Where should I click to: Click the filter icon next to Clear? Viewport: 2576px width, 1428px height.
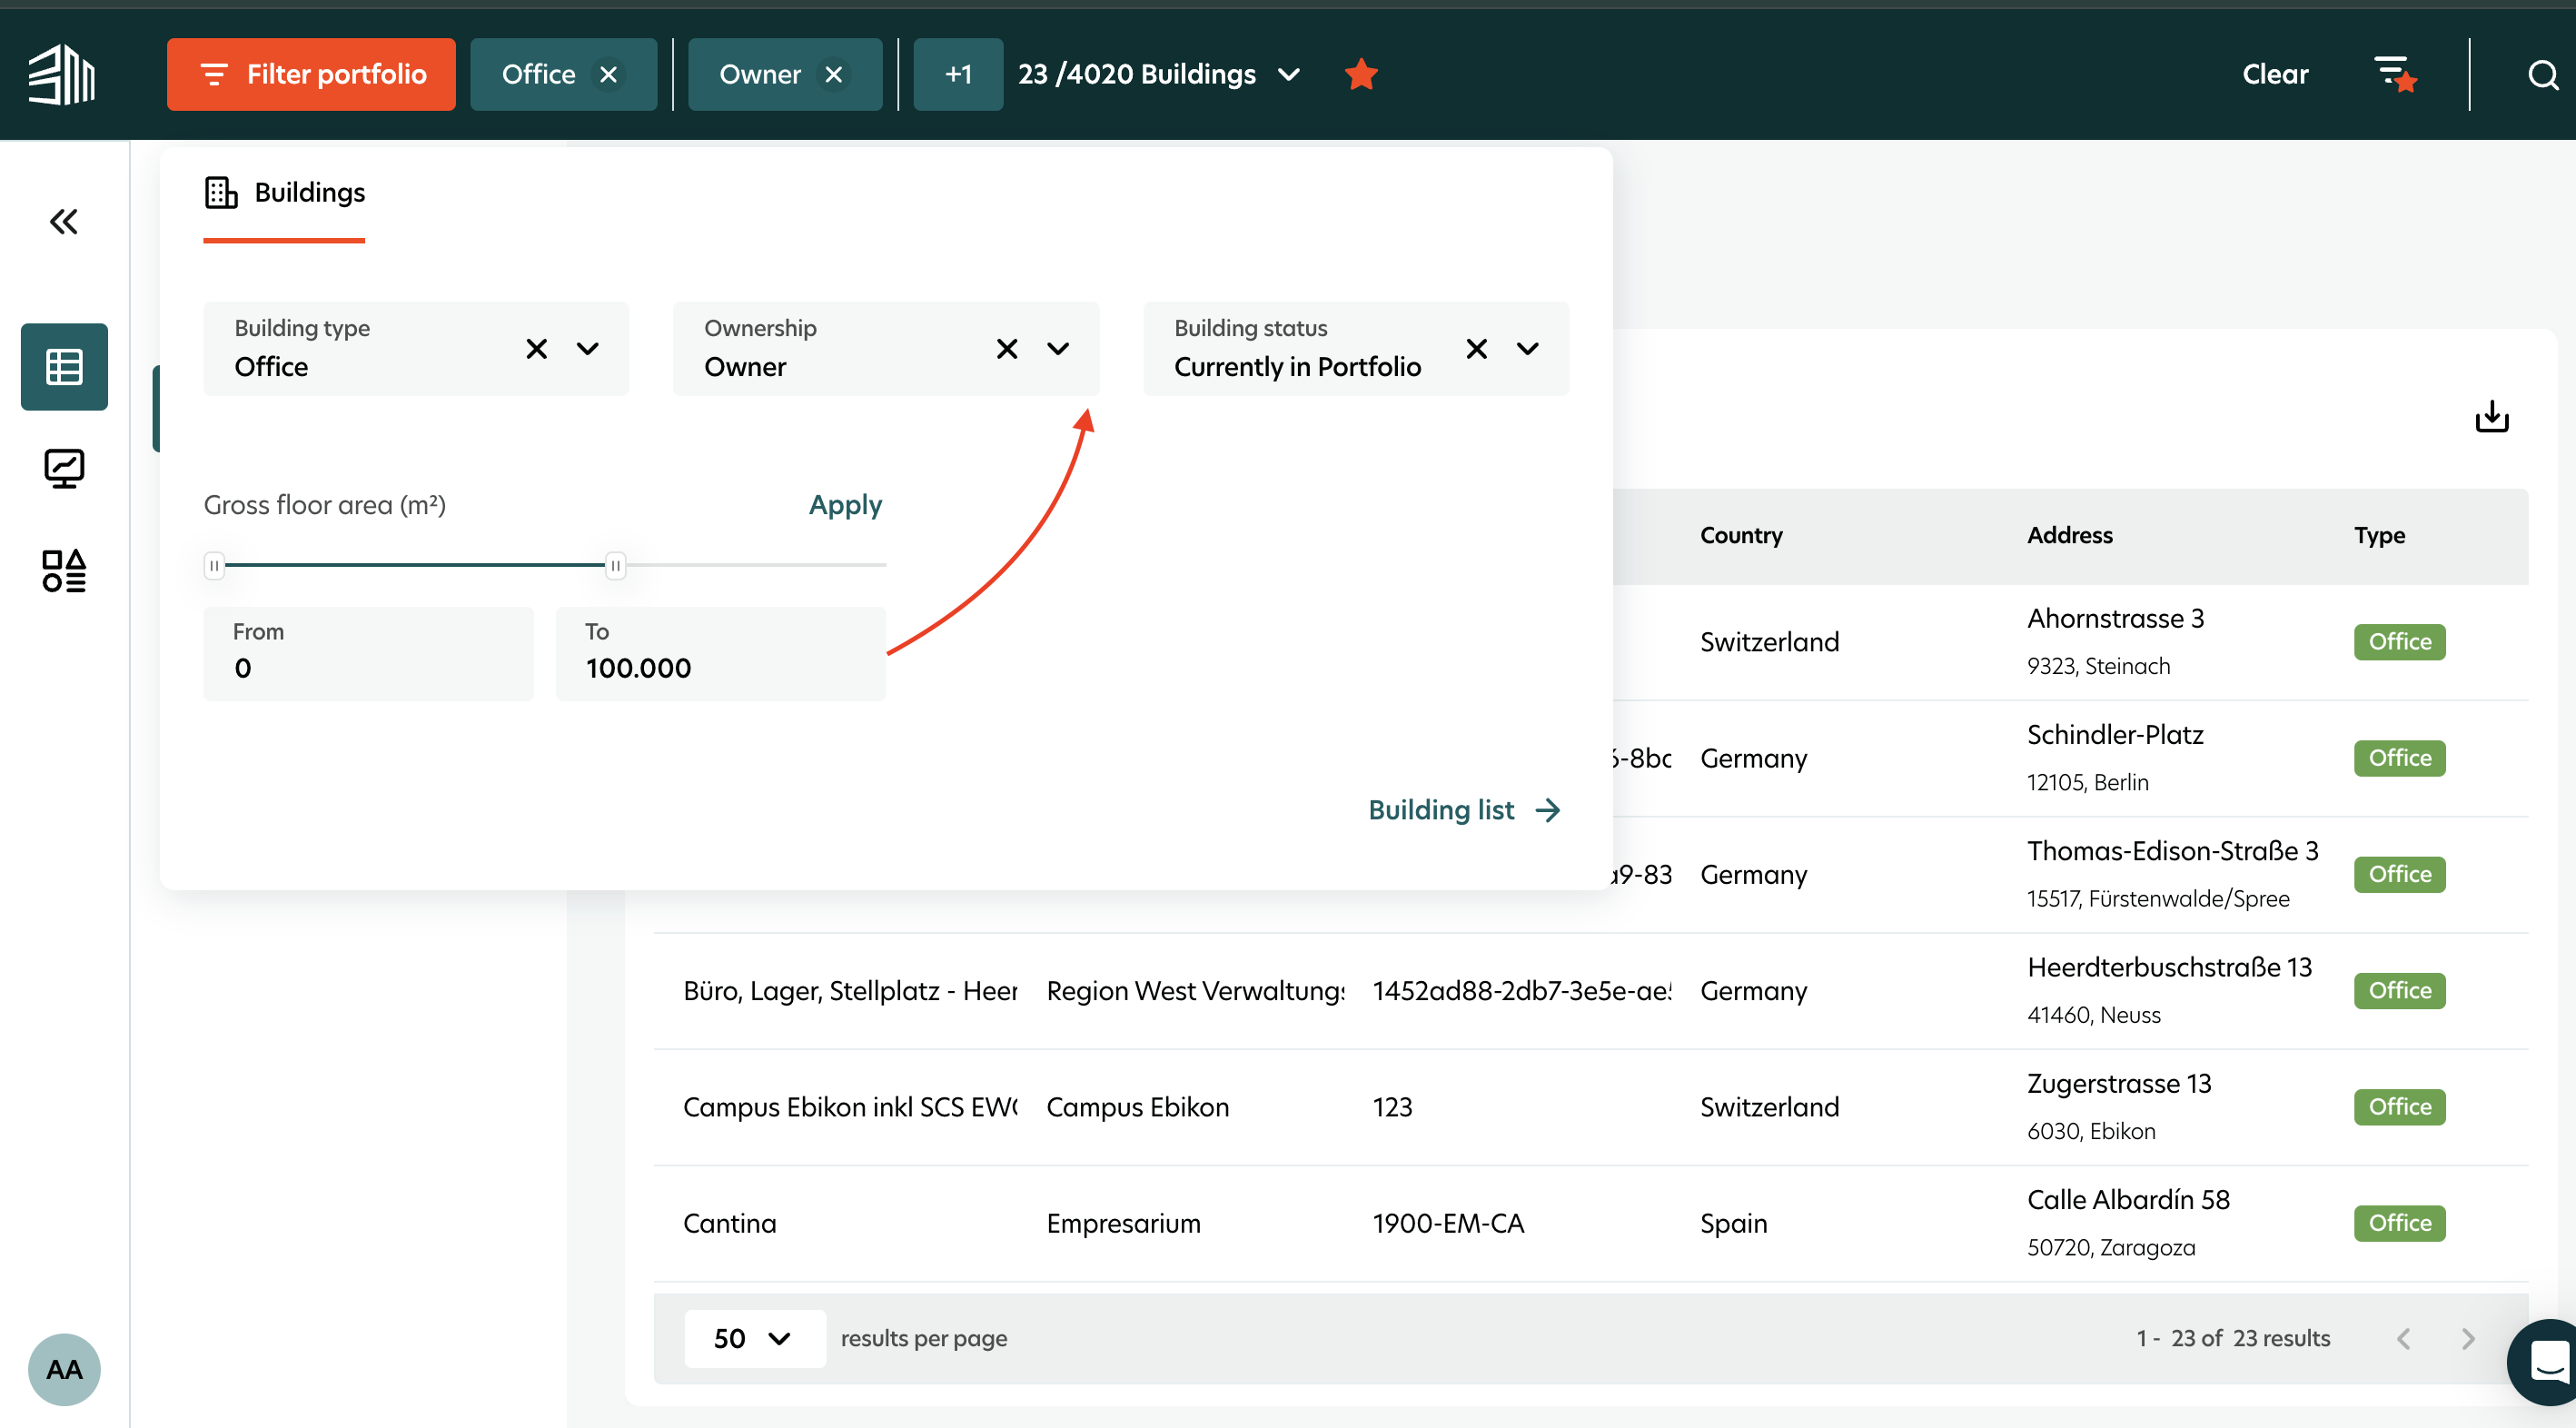pos(2395,74)
